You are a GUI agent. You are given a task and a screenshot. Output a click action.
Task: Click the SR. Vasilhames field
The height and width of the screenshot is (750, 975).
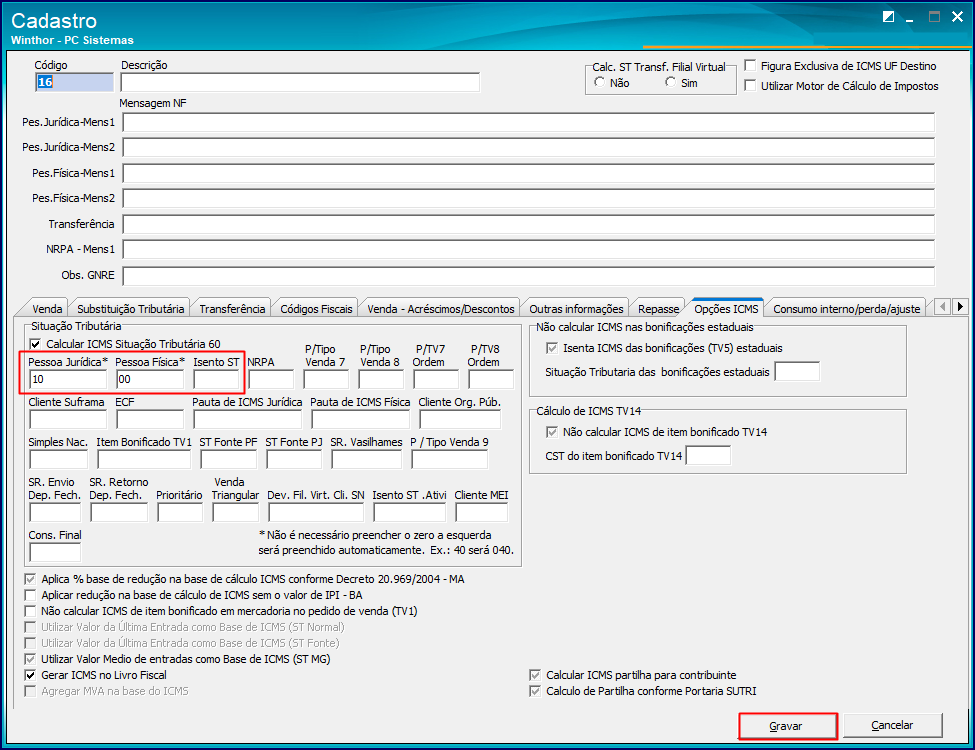(x=367, y=460)
